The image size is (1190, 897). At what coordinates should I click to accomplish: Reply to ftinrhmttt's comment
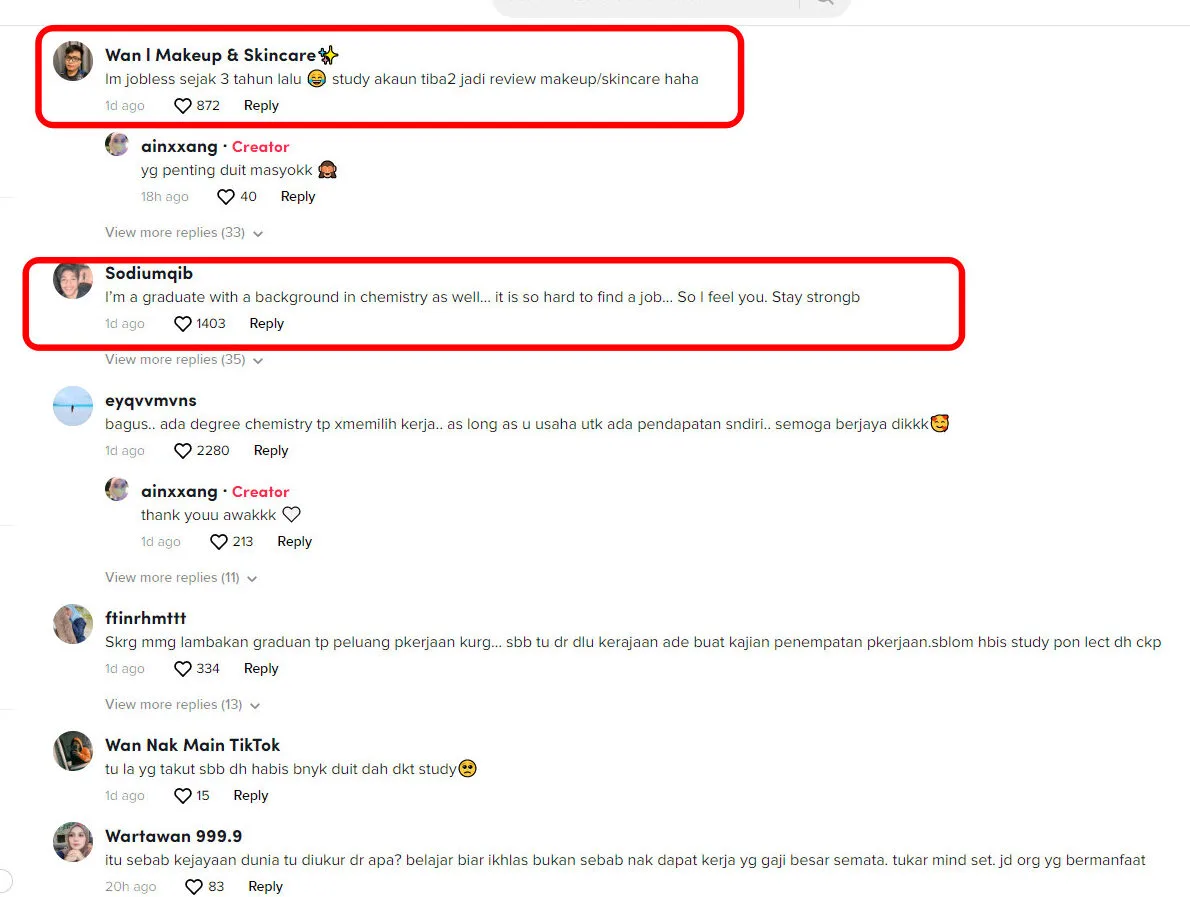click(261, 668)
